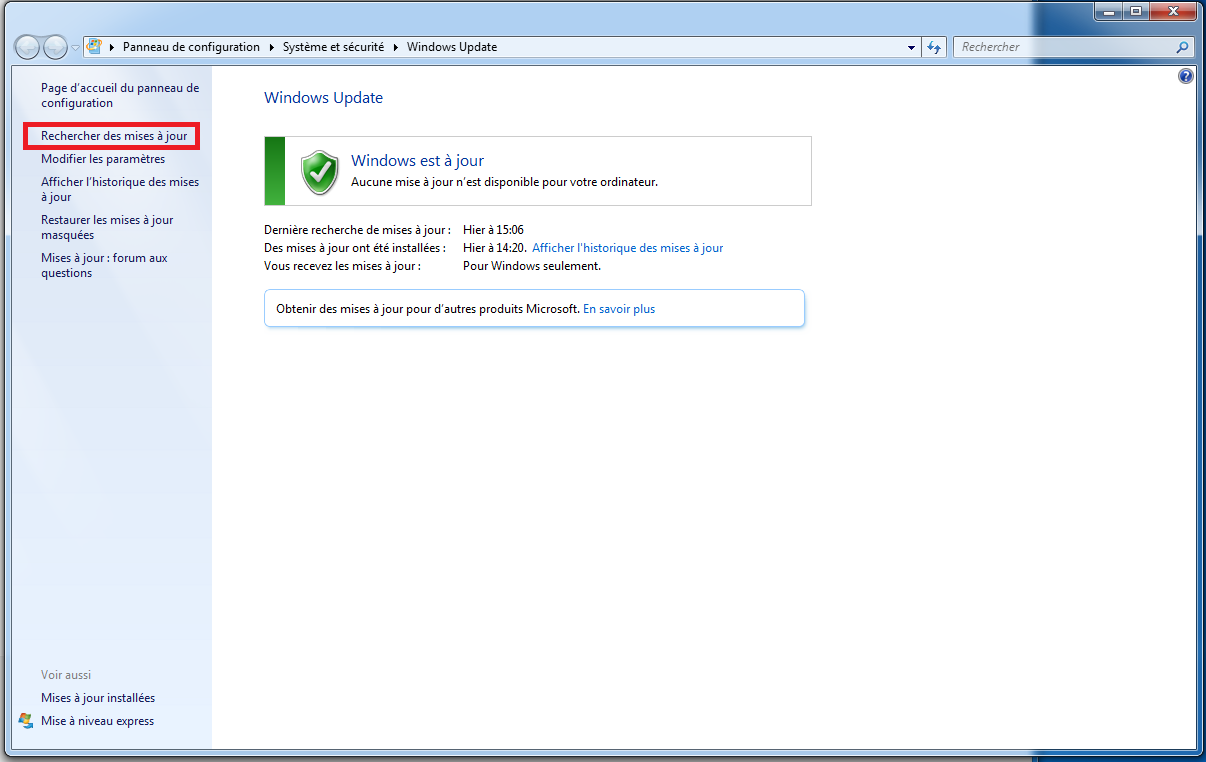Expand the arrow after Système et sécurité

(x=395, y=47)
